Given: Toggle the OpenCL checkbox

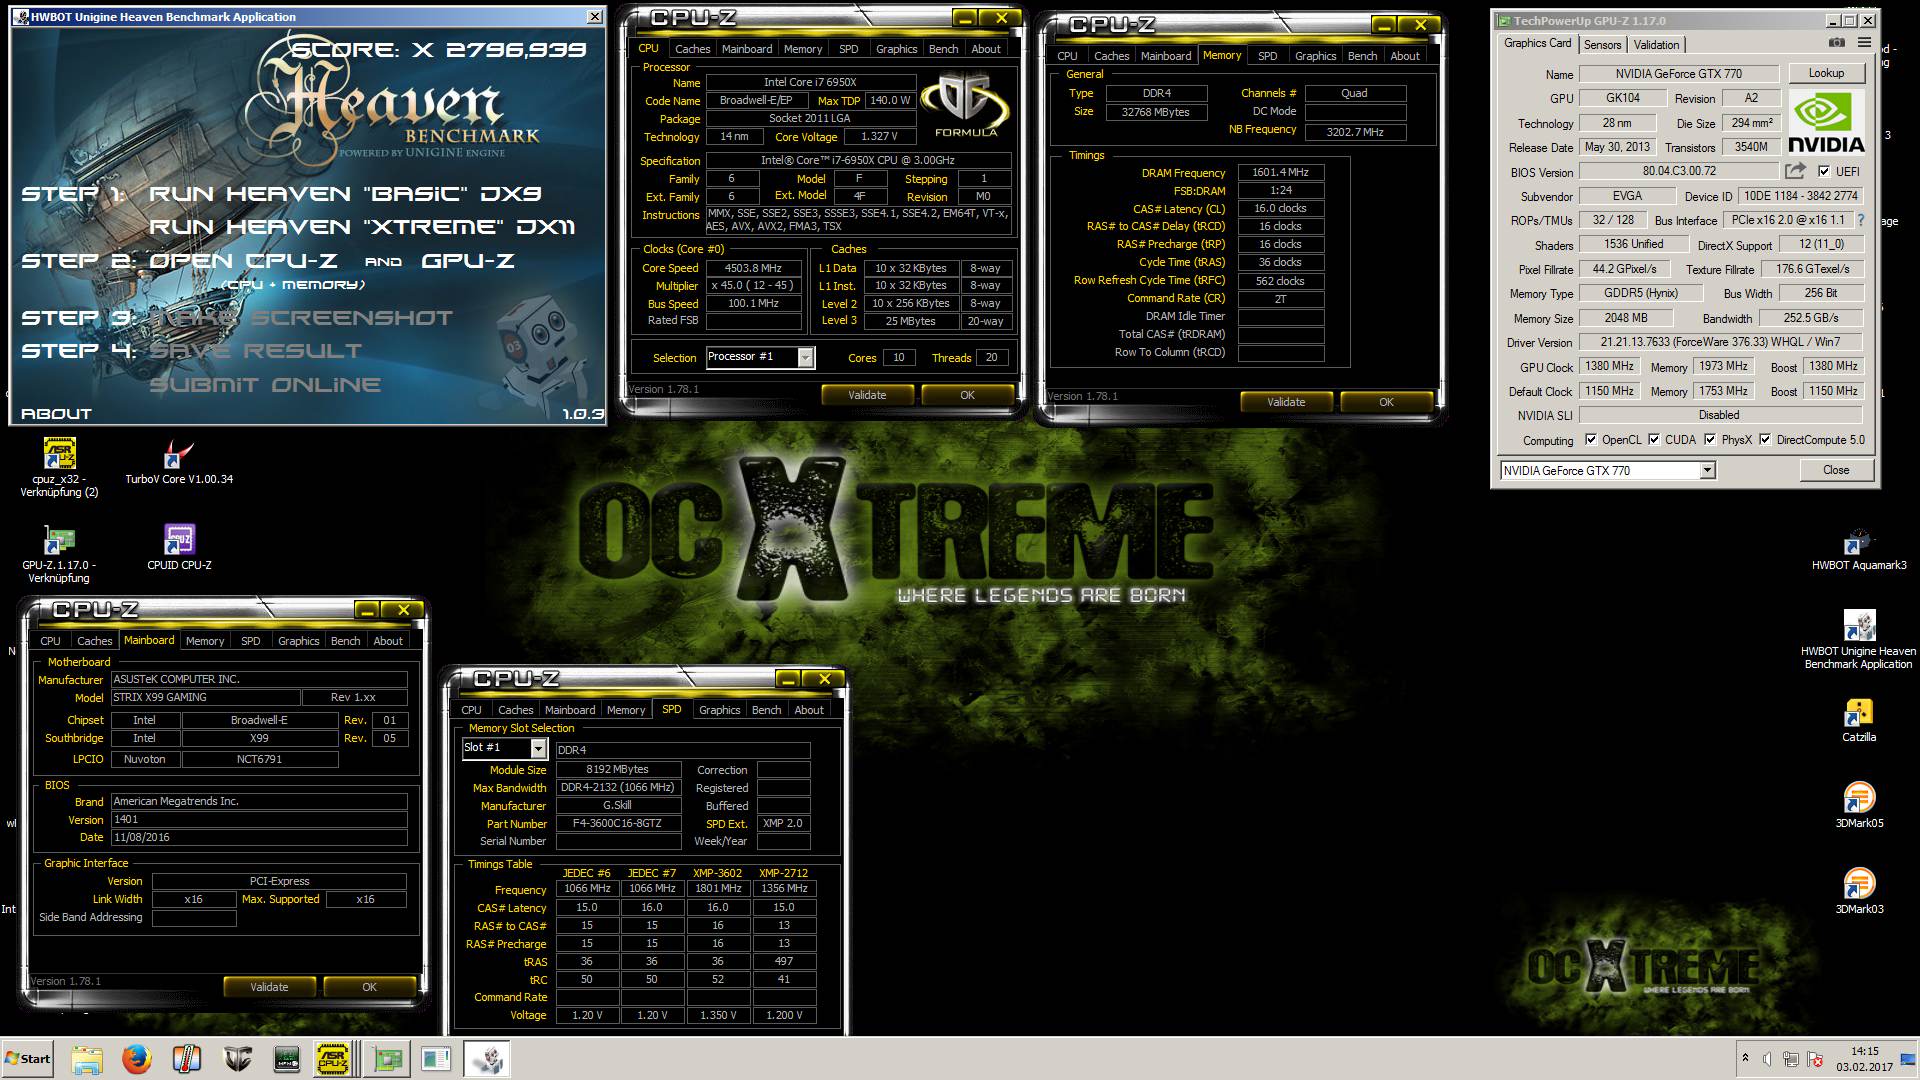Looking at the screenshot, I should coord(1590,440).
